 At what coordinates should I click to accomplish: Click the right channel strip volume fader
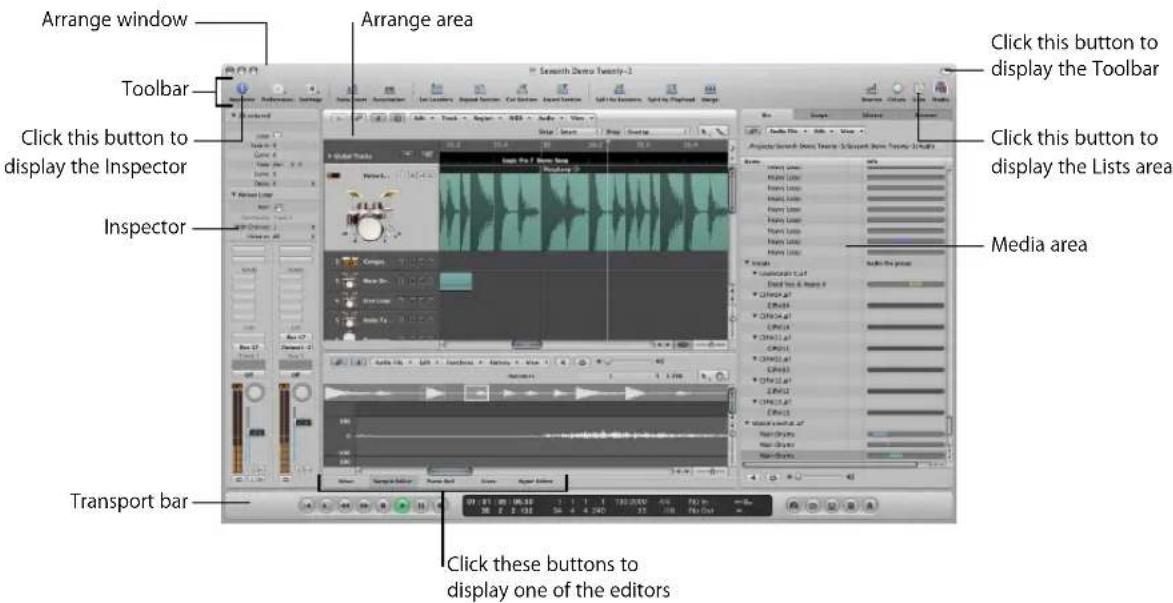click(x=302, y=424)
